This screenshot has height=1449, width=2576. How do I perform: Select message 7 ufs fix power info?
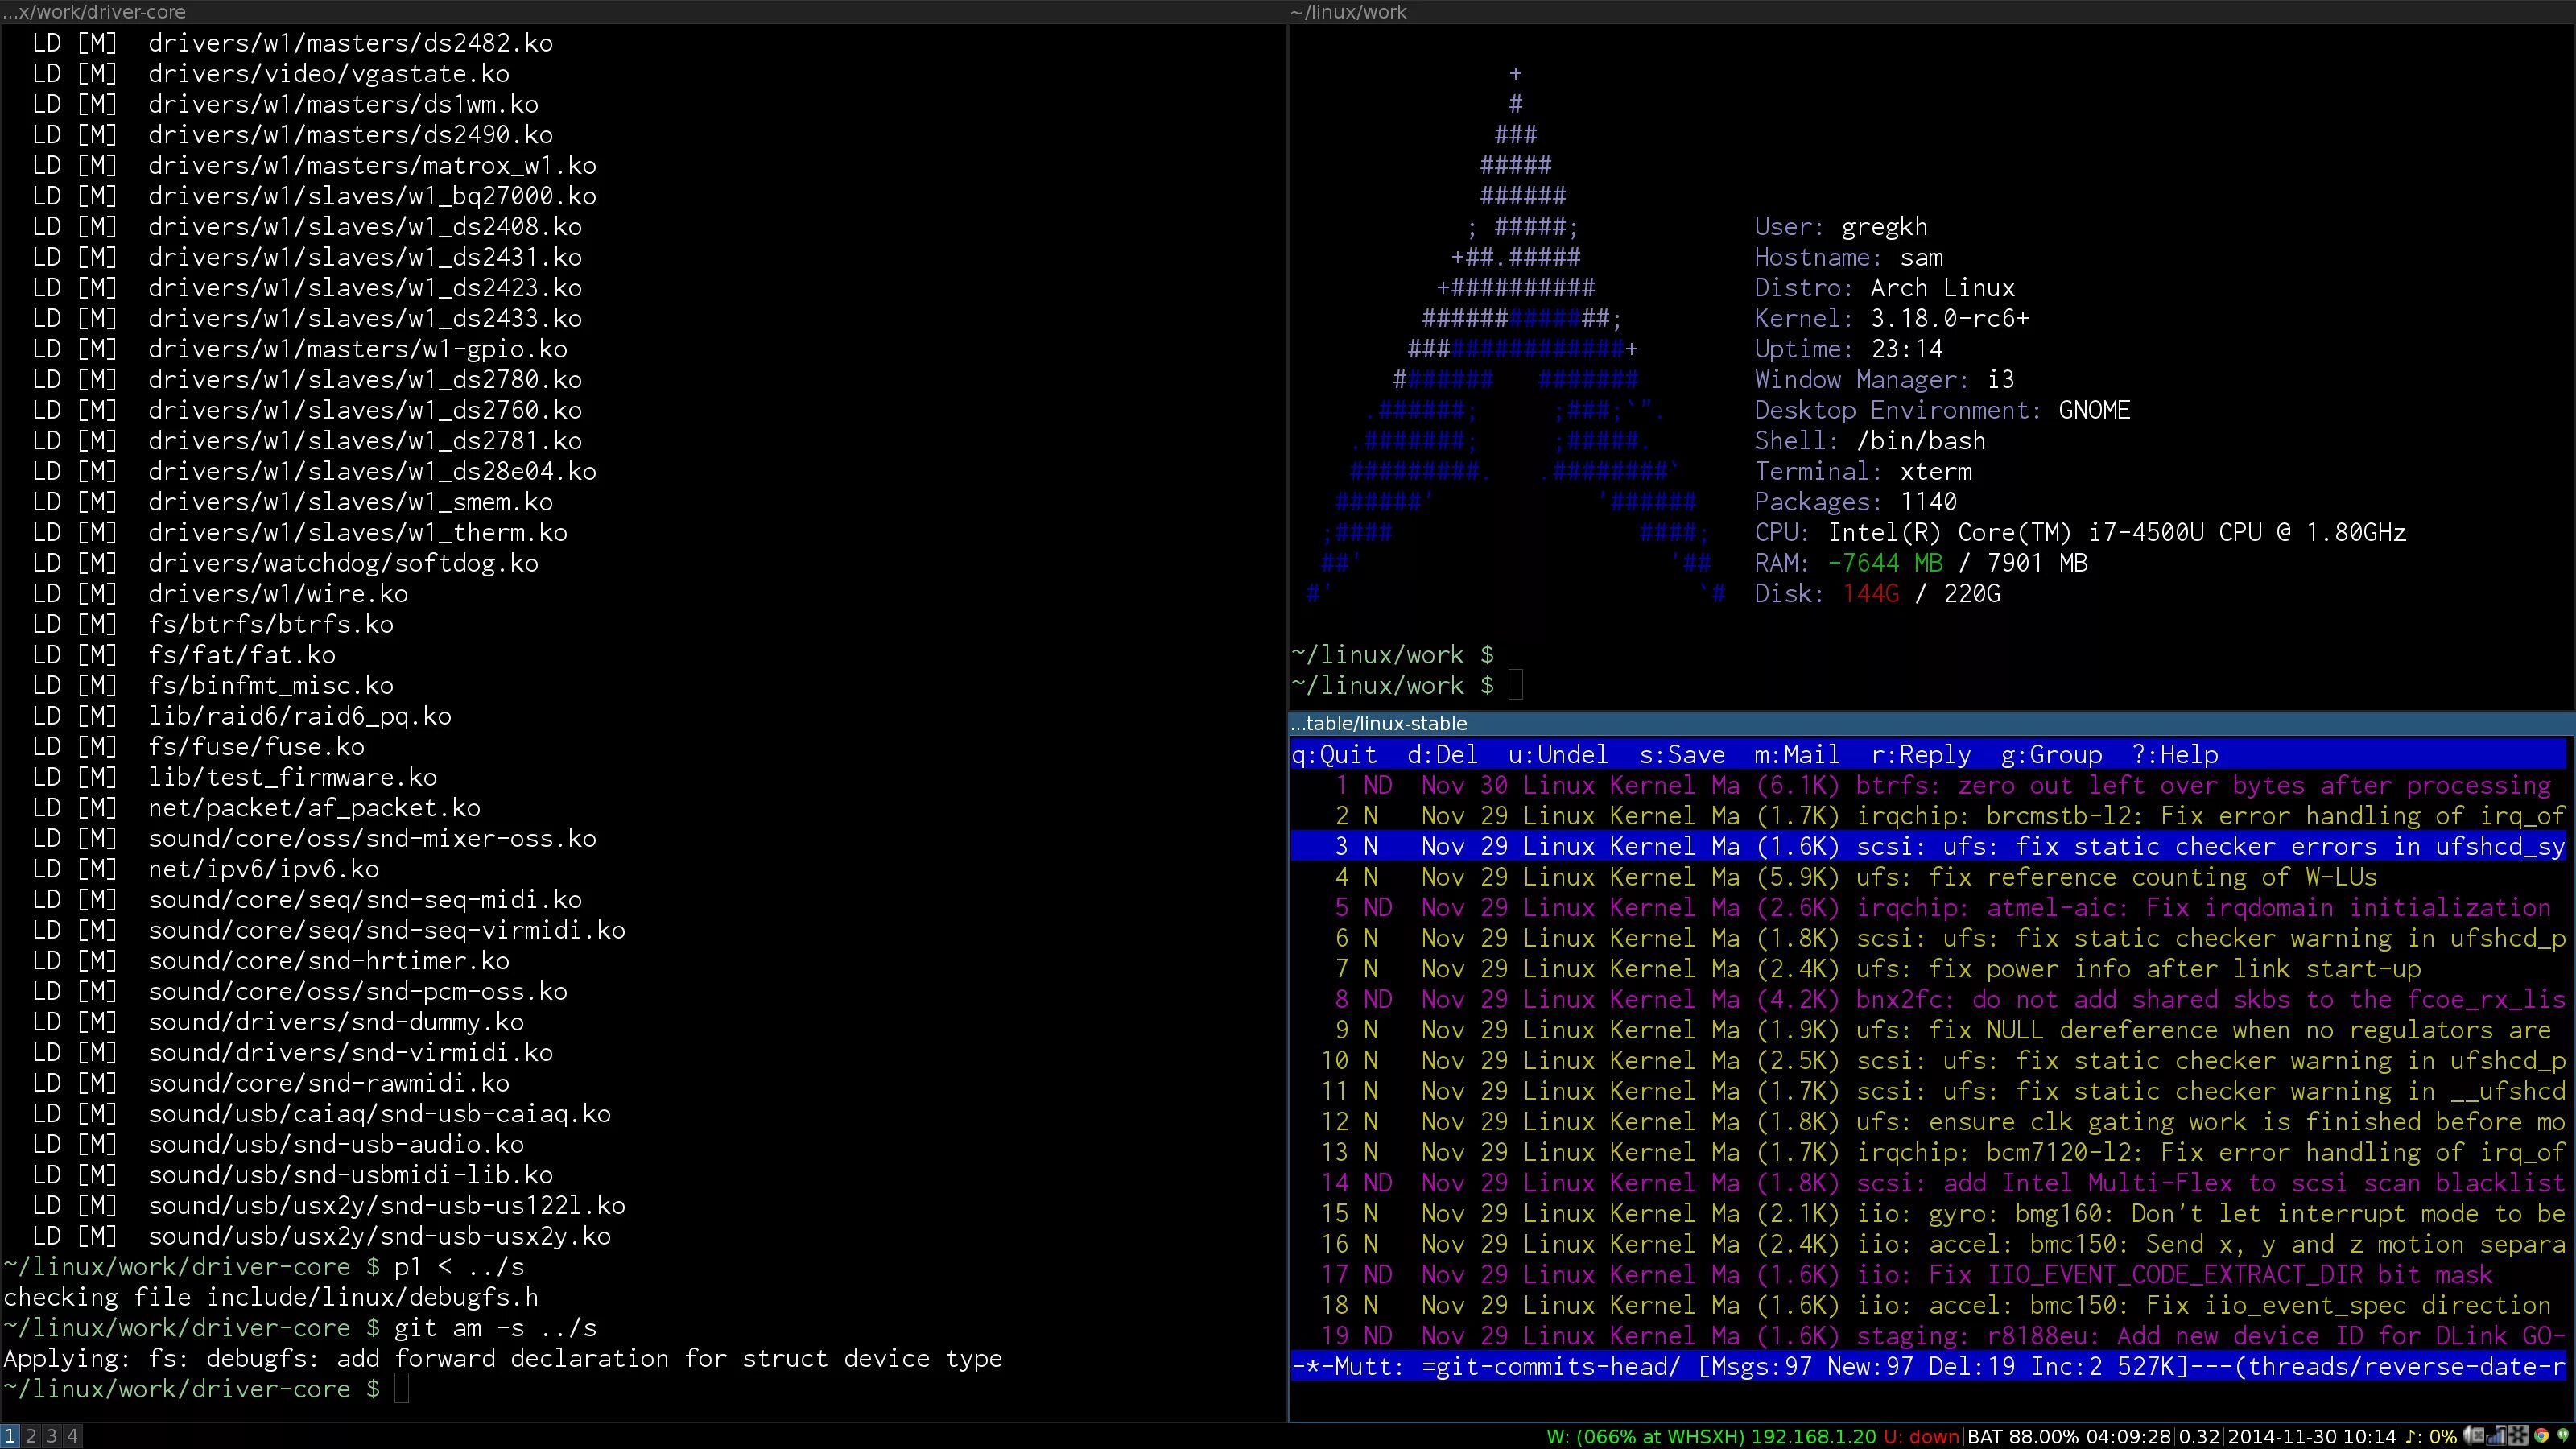1929,969
